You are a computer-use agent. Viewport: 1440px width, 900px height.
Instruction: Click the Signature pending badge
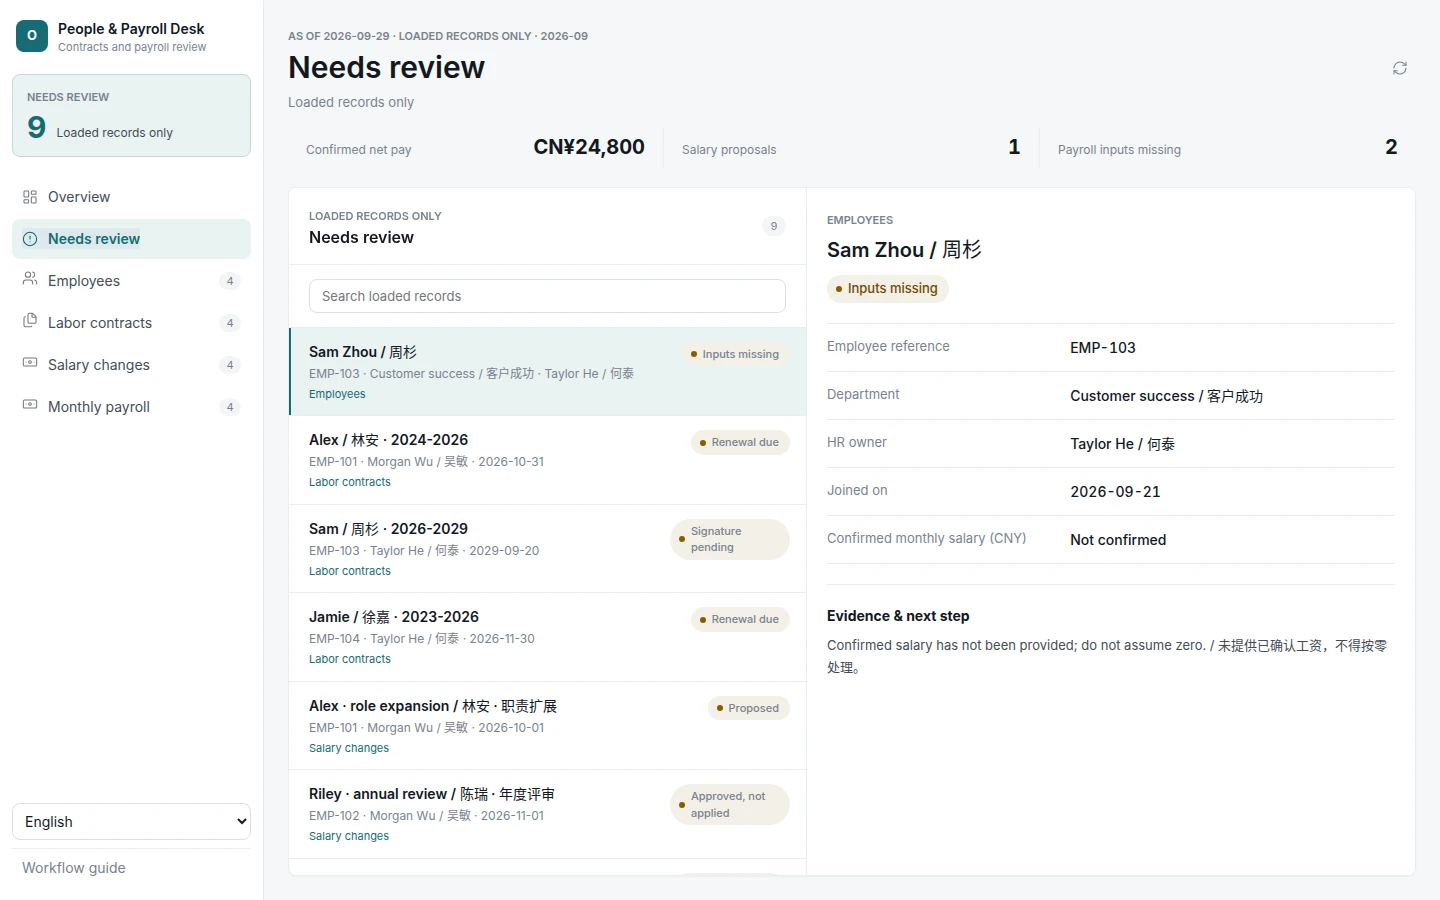[730, 540]
